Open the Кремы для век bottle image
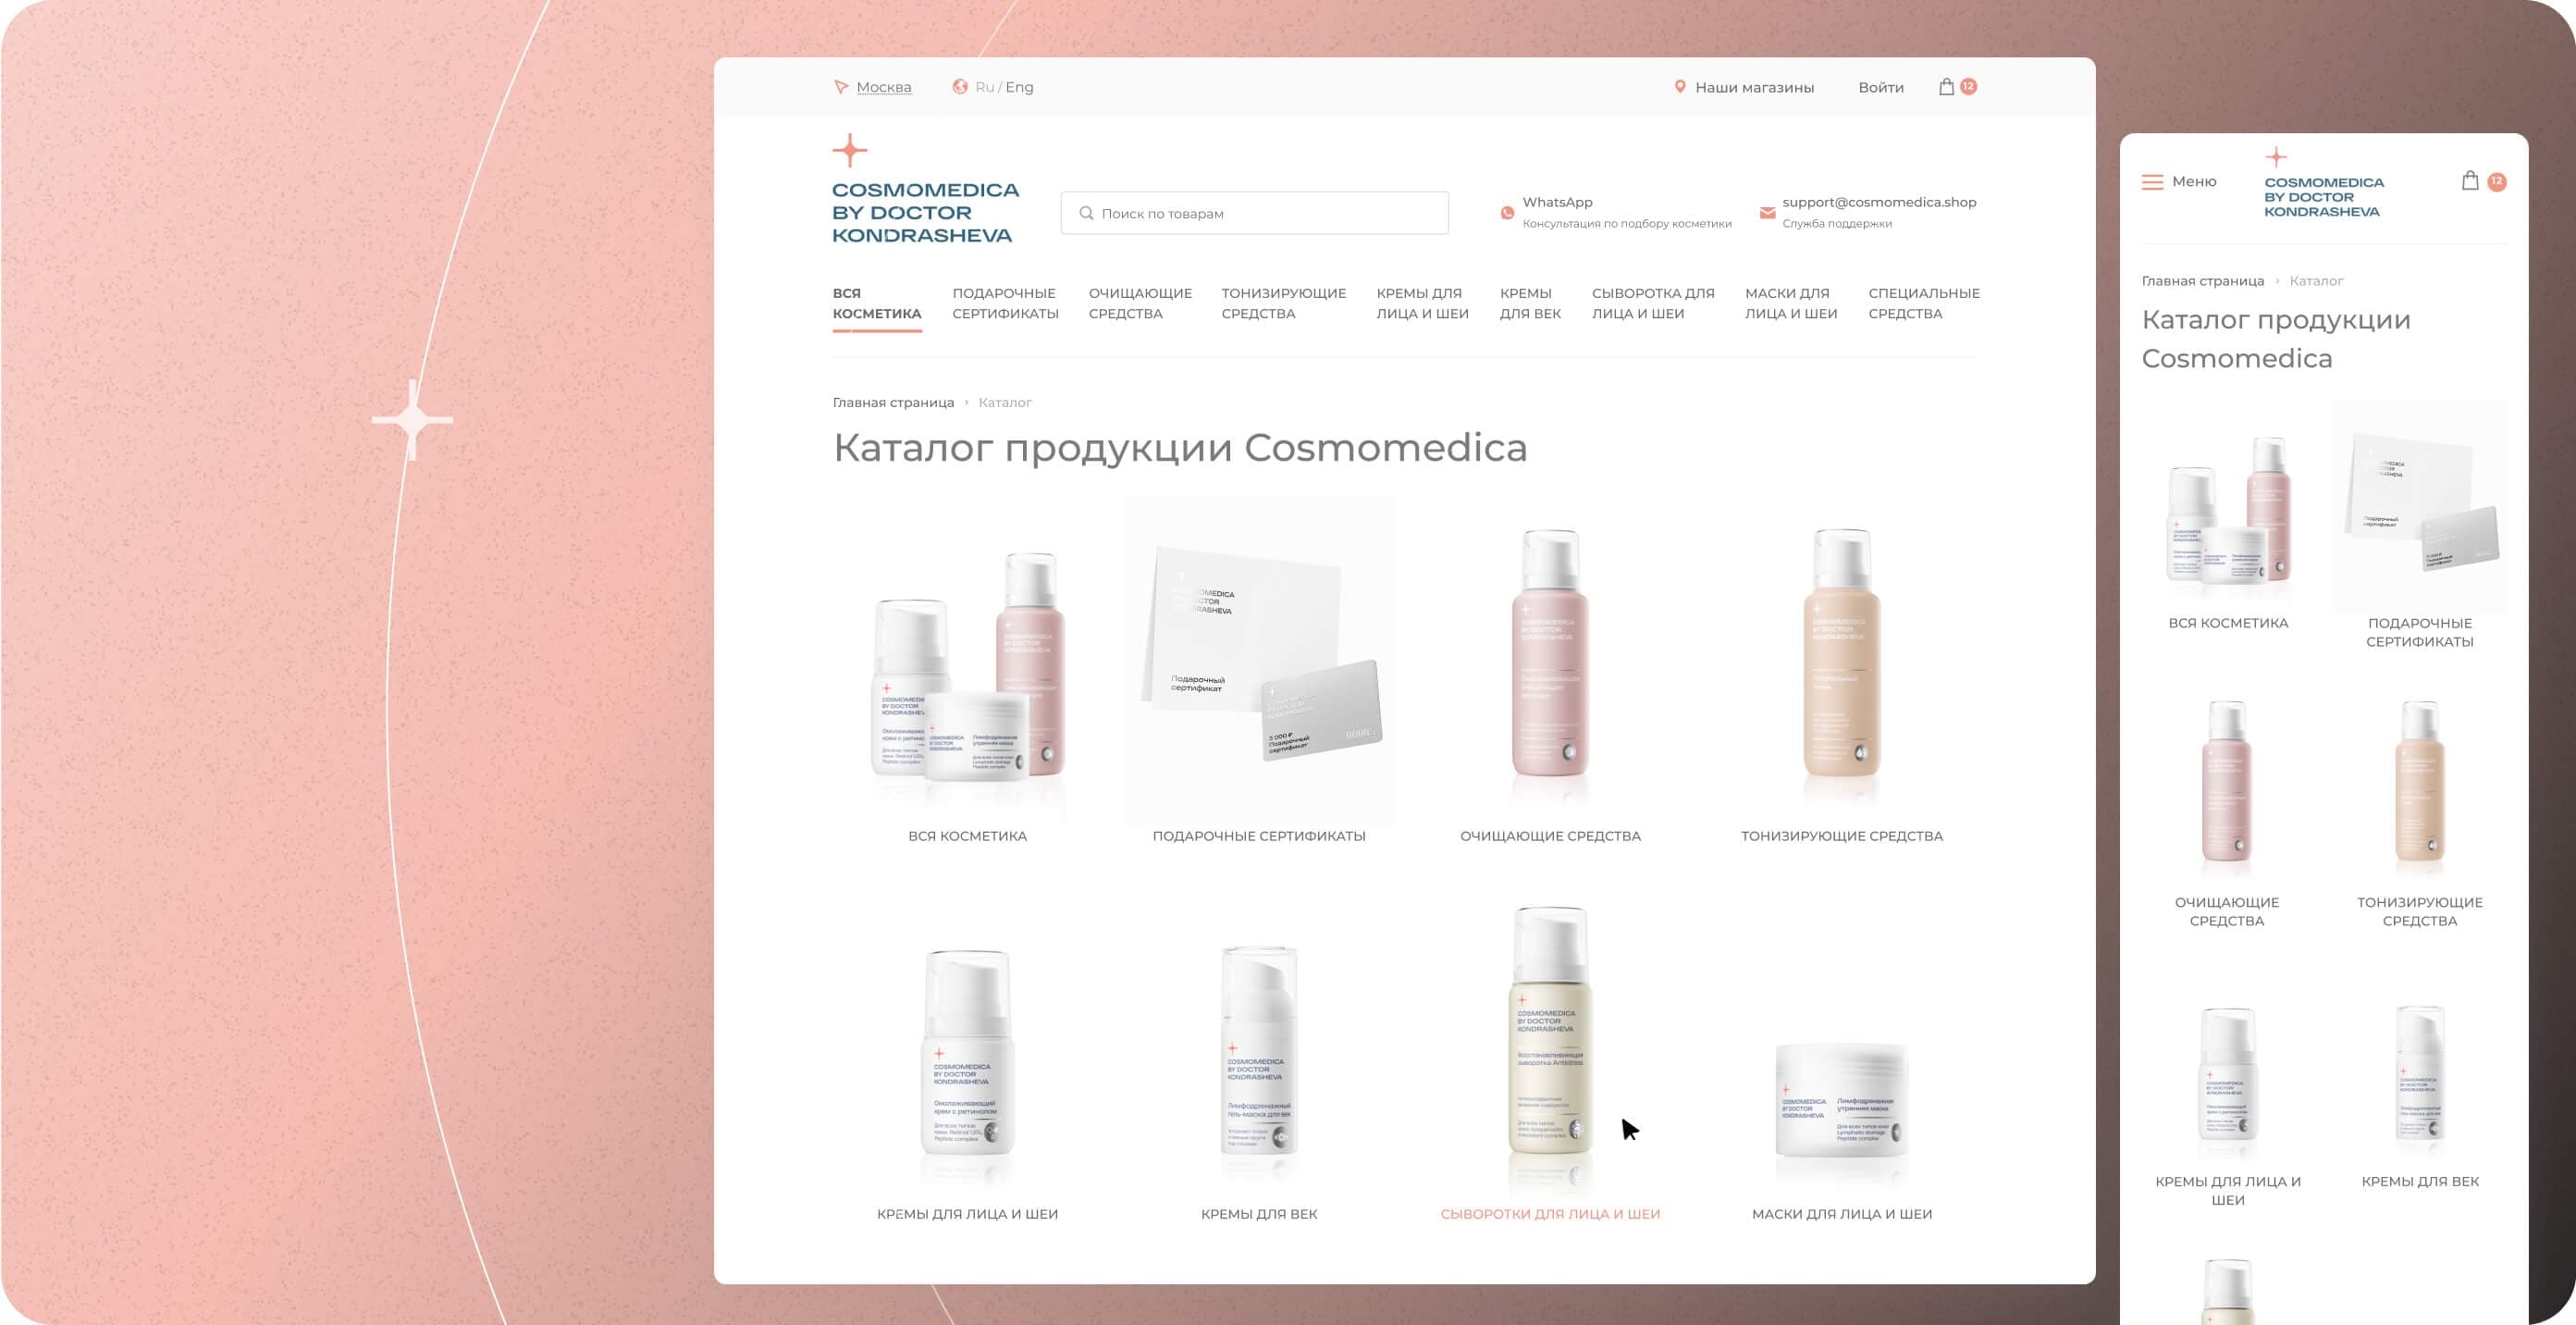This screenshot has height=1325, width=2576. click(1259, 1050)
